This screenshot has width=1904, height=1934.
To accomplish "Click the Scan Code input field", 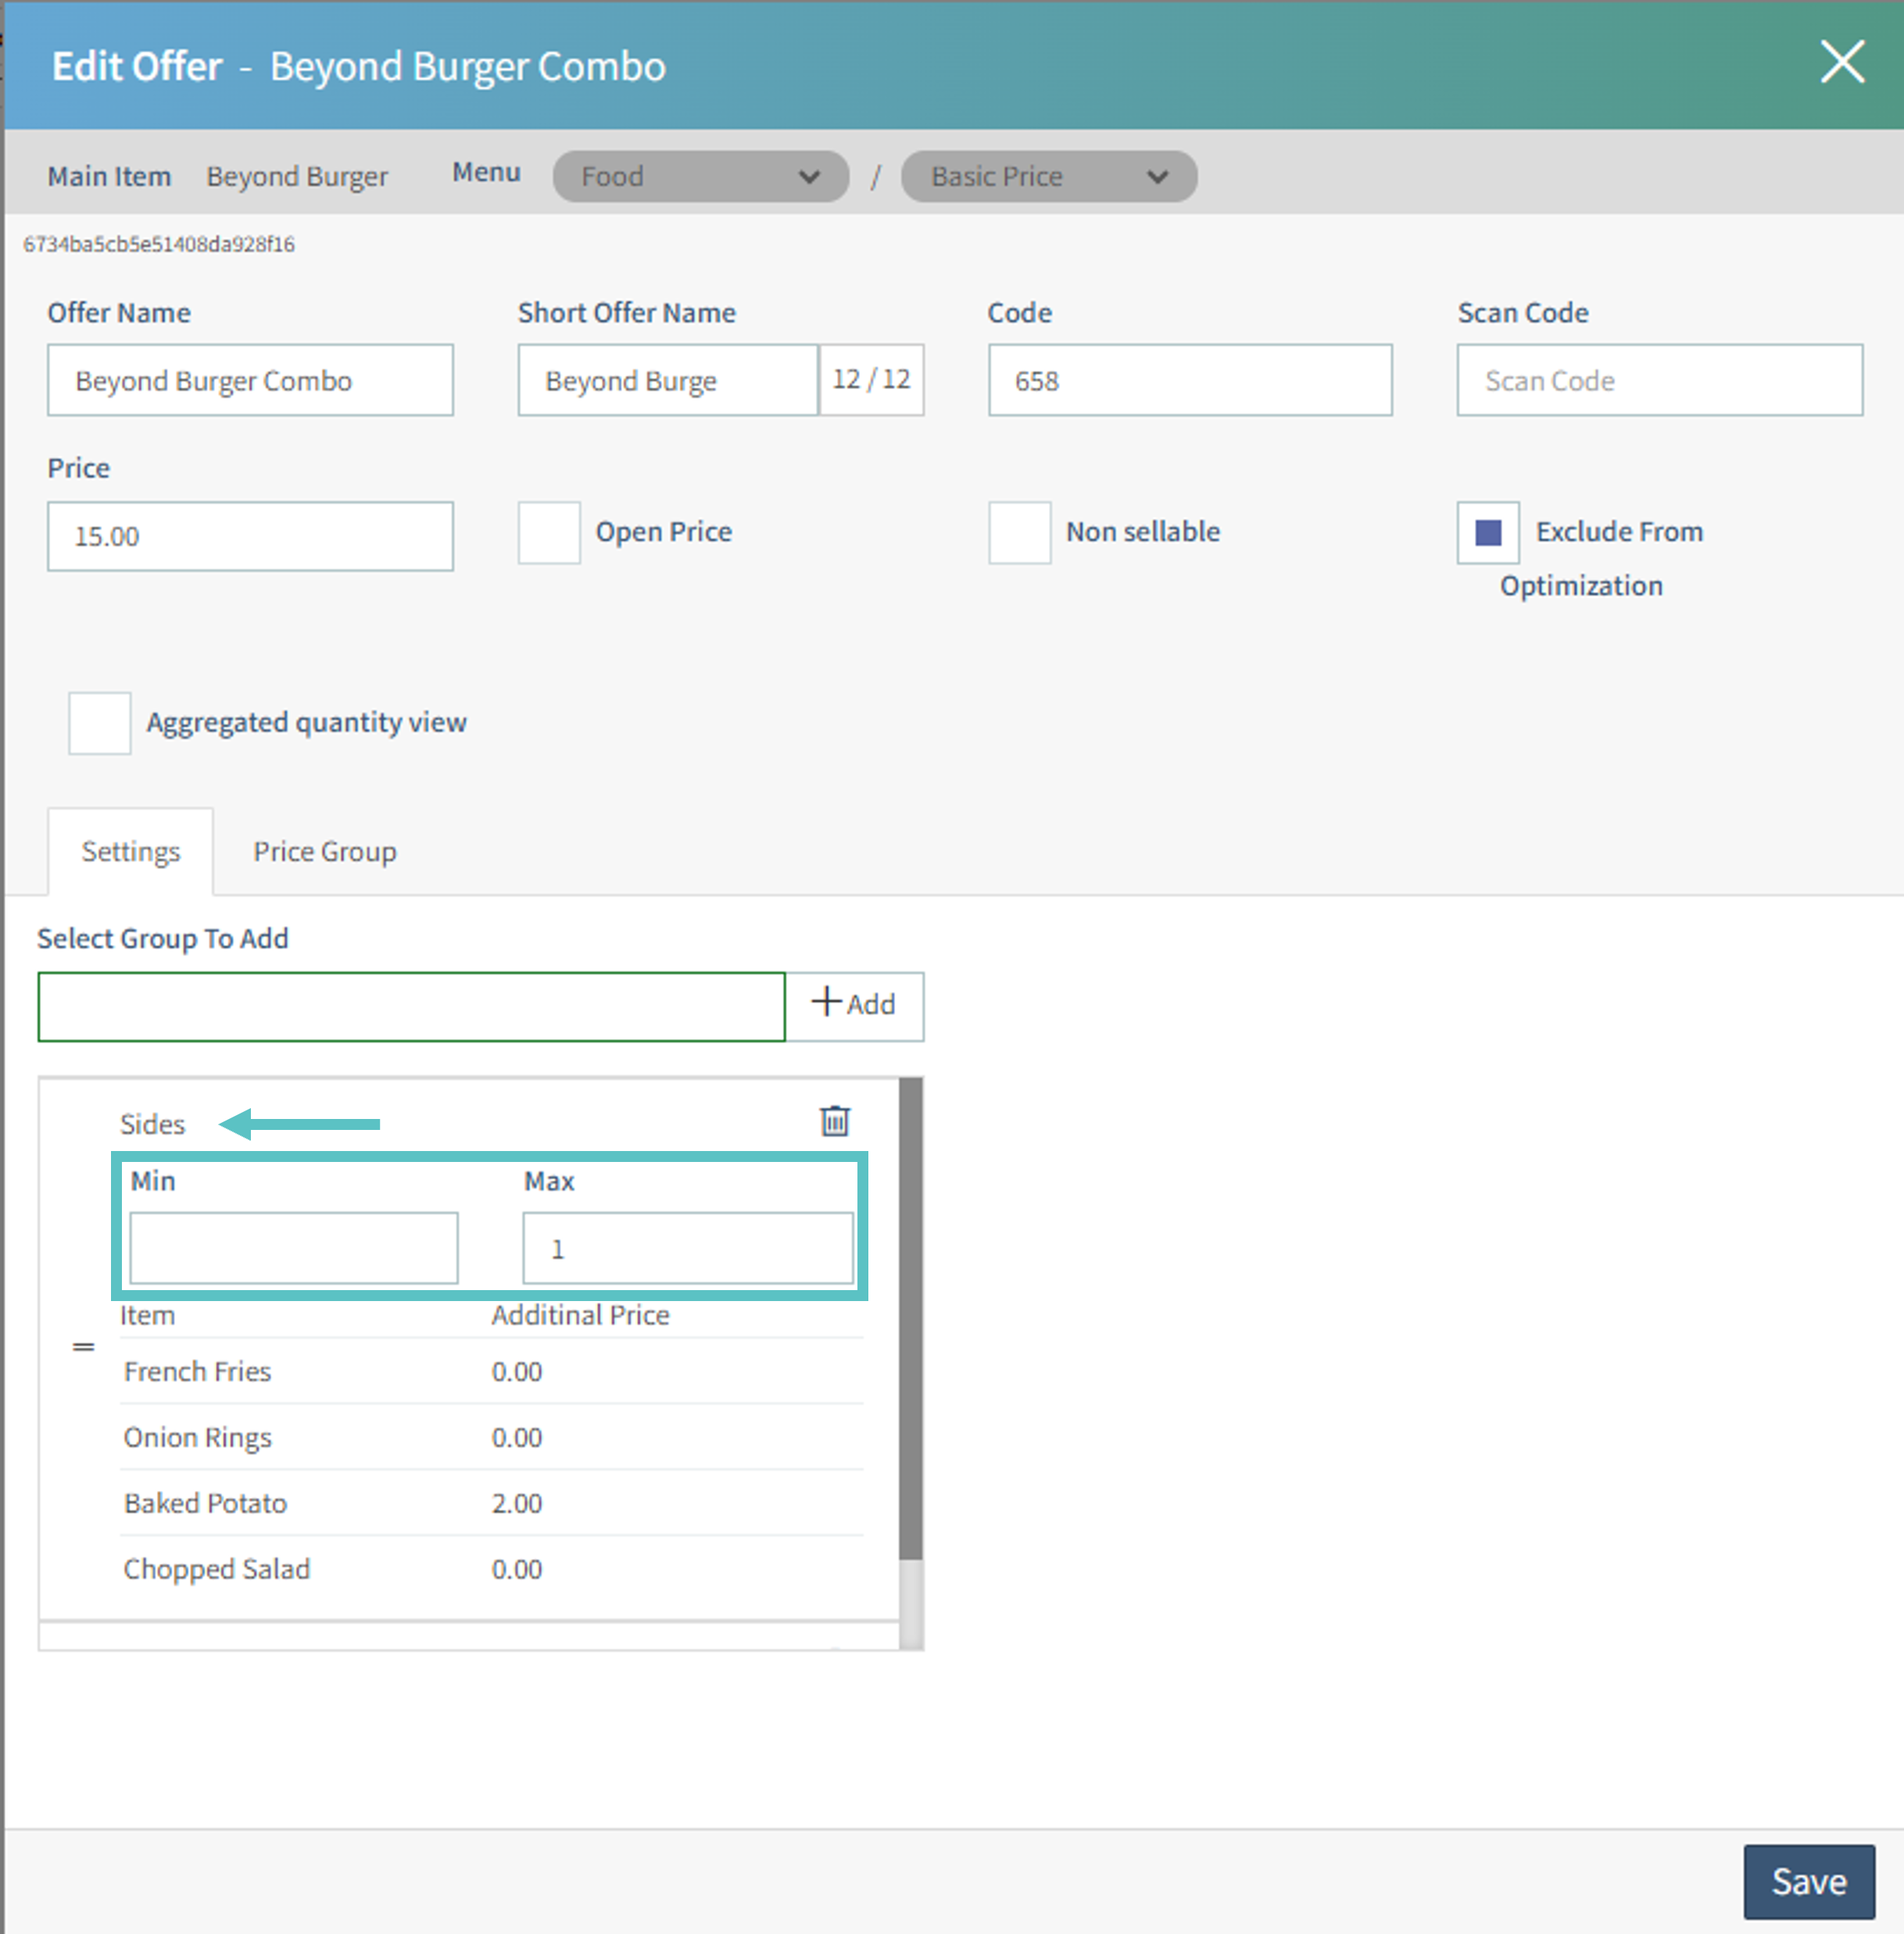I will [1659, 381].
